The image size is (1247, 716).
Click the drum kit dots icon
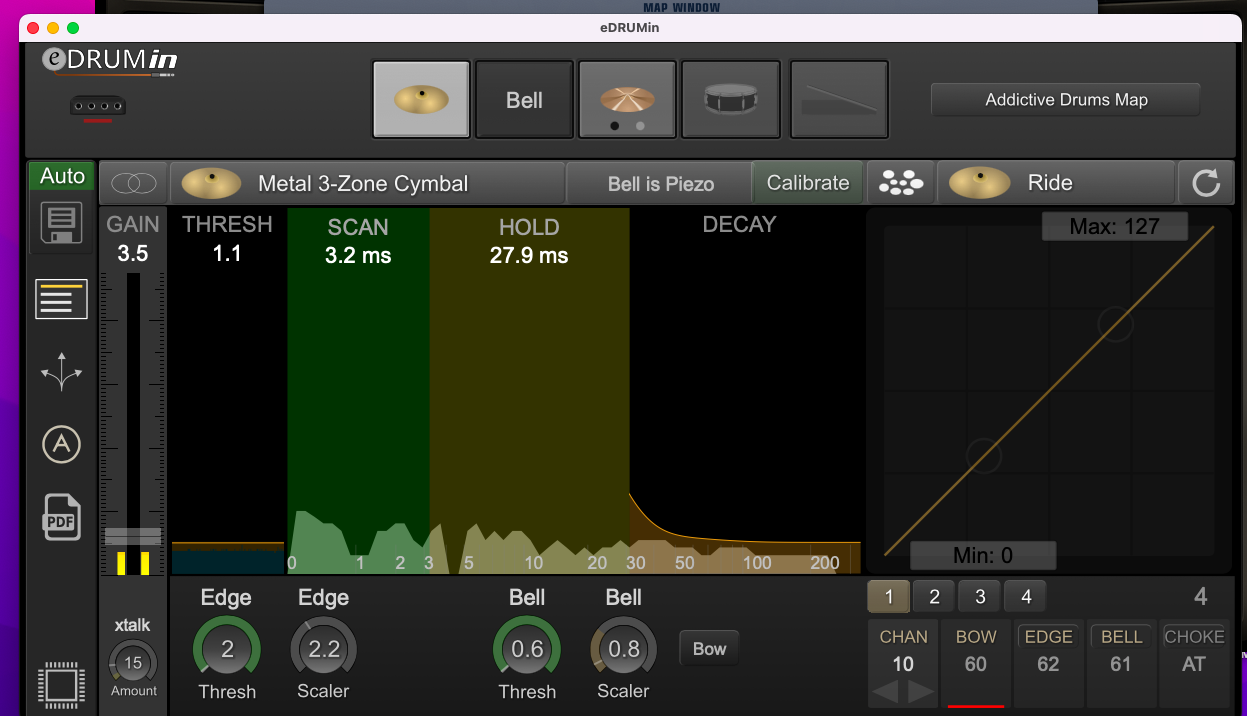tap(901, 183)
